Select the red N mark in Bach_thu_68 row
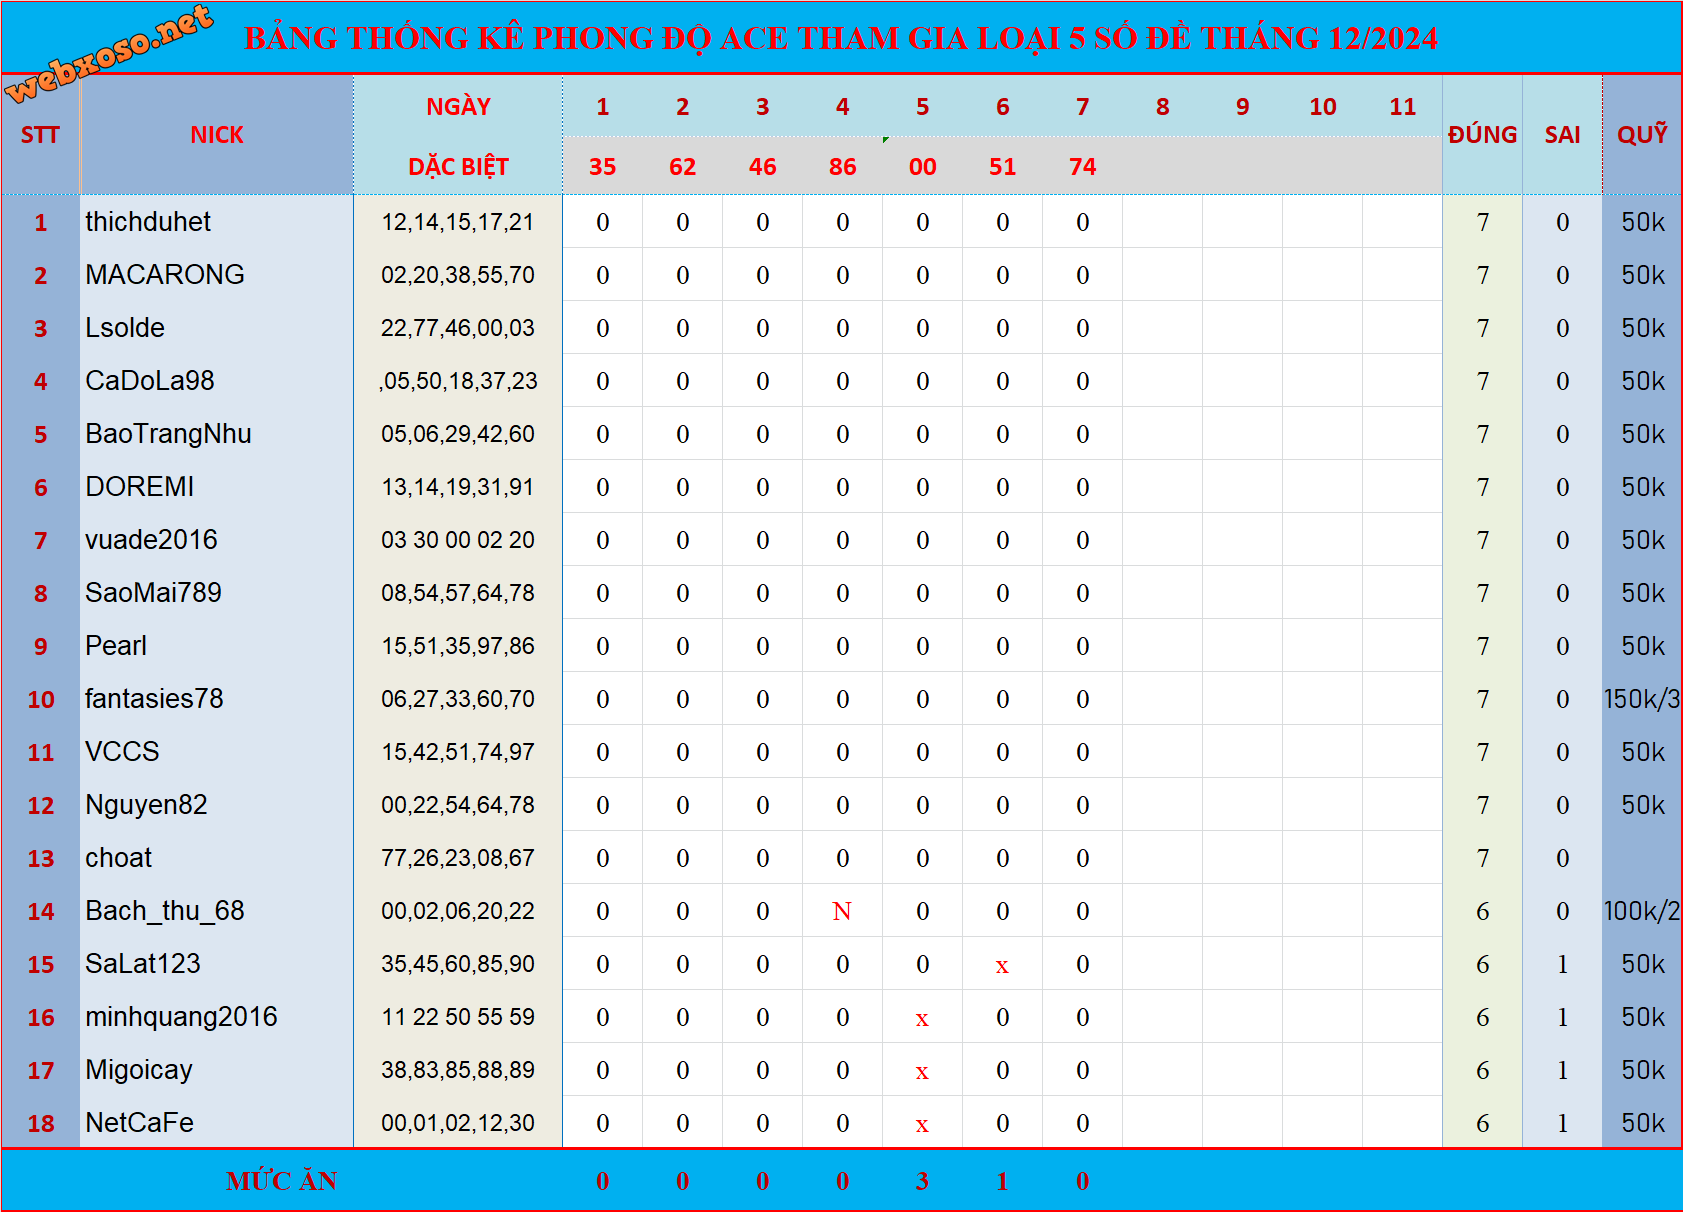This screenshot has width=1683, height=1212. click(842, 911)
